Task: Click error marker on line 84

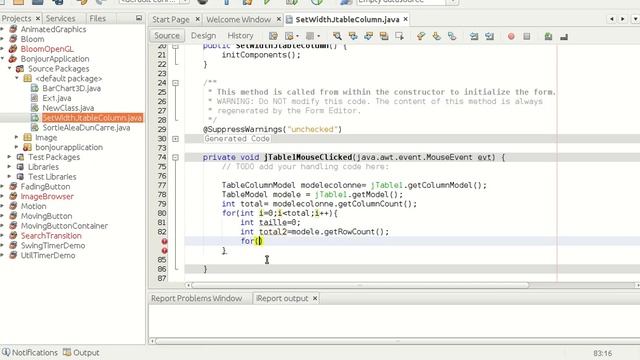Action: point(164,251)
